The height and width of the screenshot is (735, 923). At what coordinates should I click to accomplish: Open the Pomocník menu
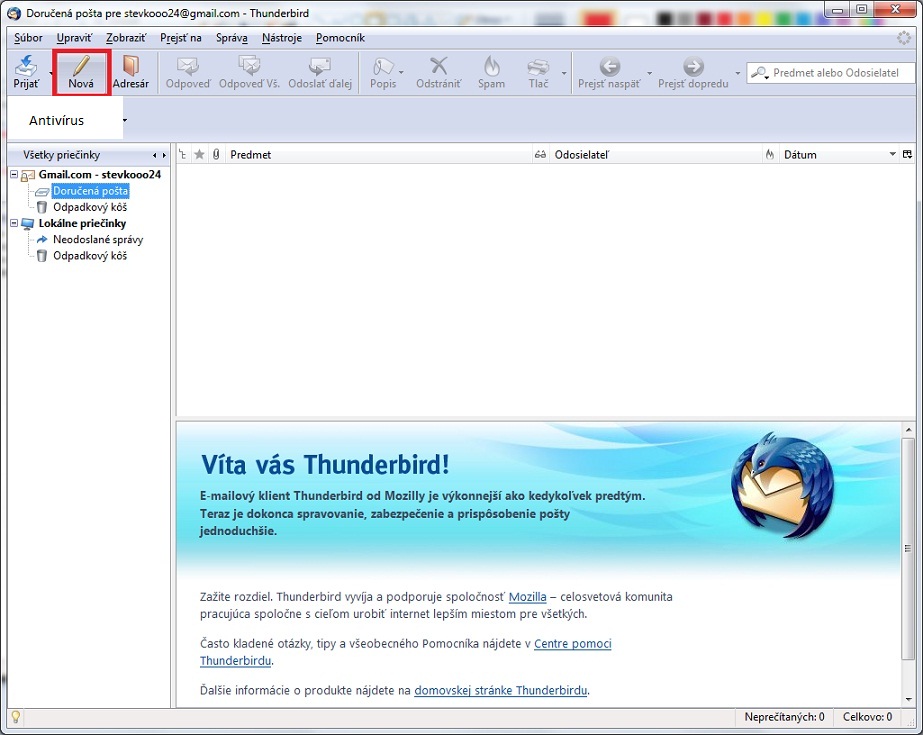click(340, 38)
